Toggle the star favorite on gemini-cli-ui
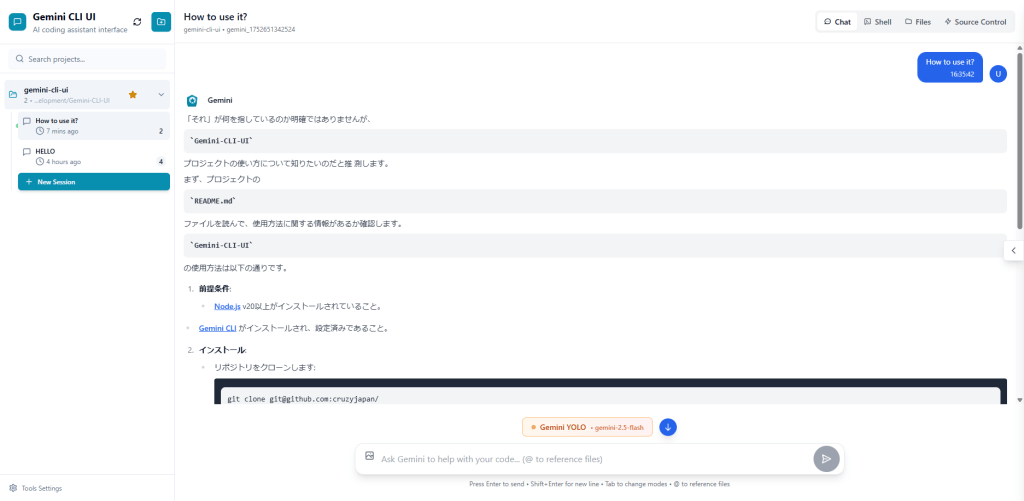The height and width of the screenshot is (501, 1024). (133, 95)
